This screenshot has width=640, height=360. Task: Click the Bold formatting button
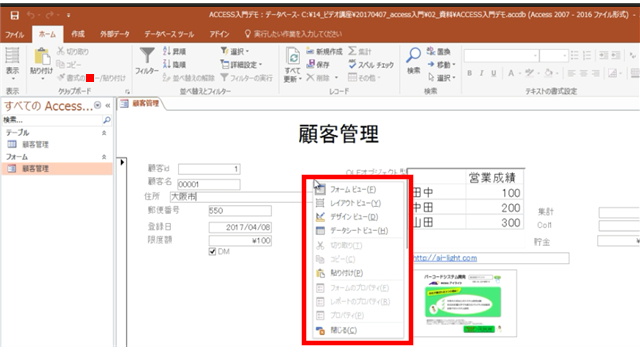coord(469,73)
